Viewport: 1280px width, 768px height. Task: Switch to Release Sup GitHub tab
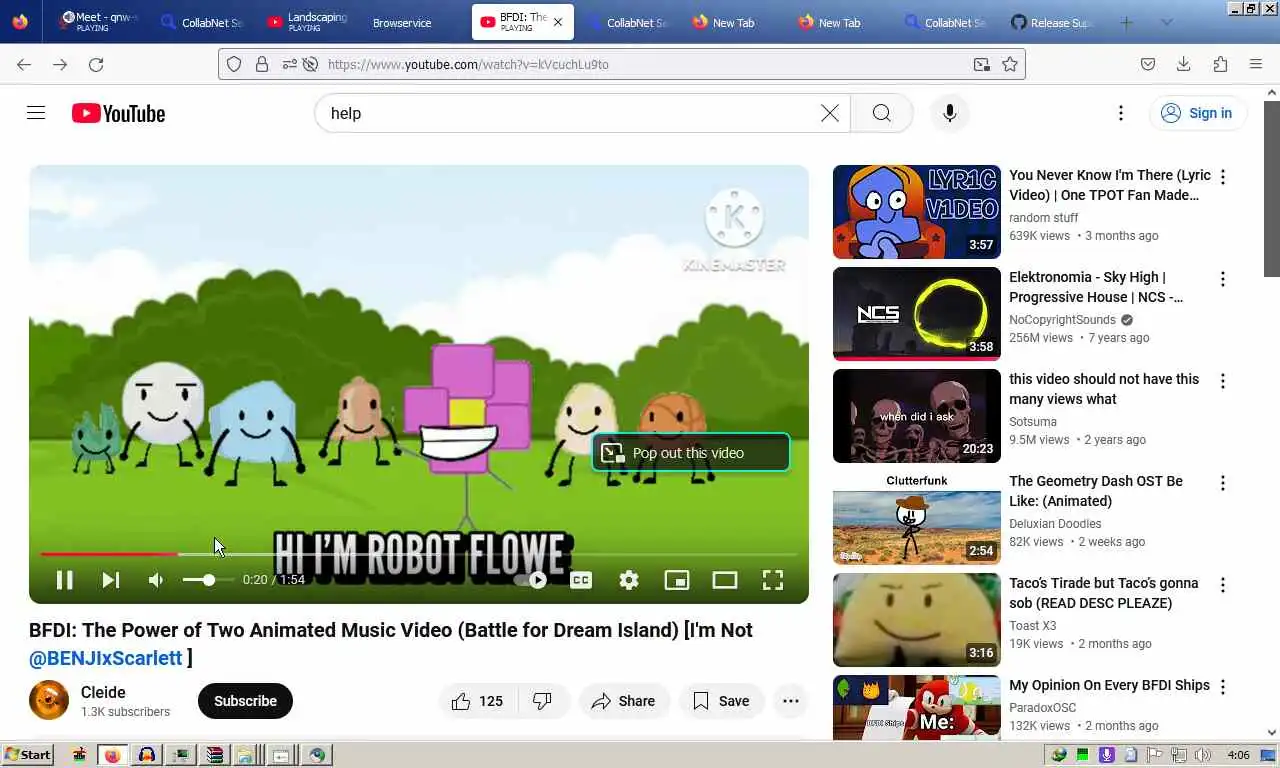click(x=1050, y=22)
